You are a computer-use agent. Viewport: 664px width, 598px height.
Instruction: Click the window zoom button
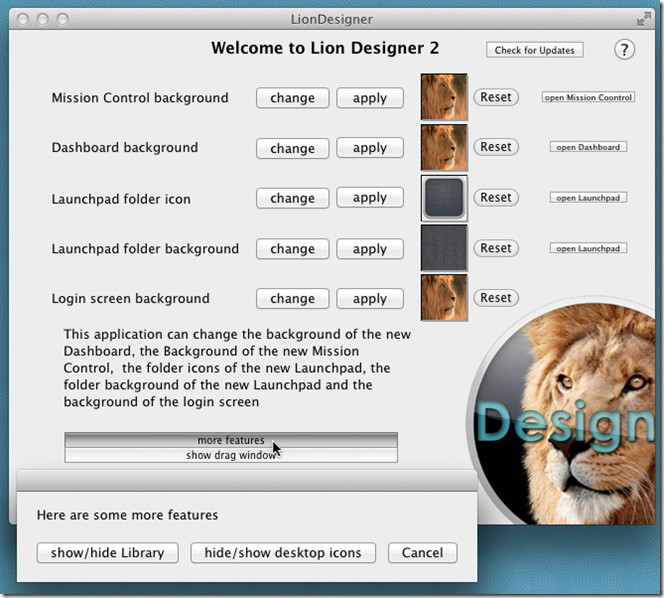[63, 19]
